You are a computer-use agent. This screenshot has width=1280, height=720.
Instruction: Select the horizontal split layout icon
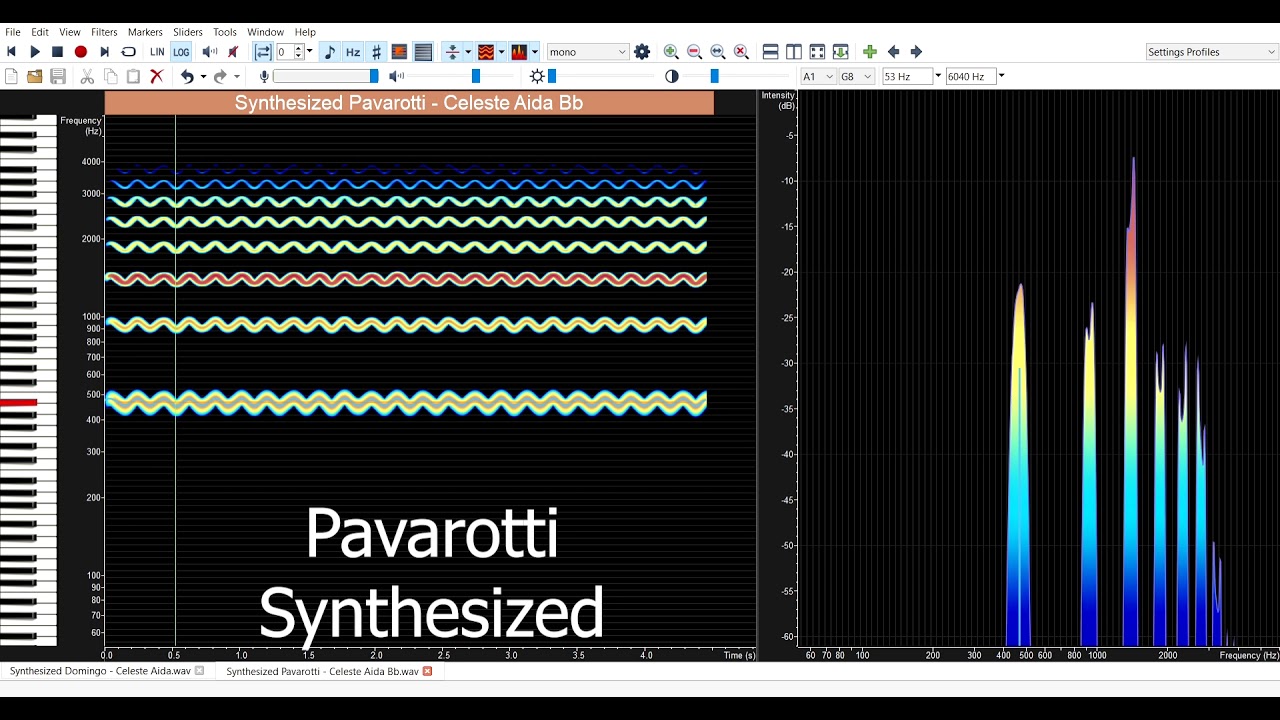[x=770, y=52]
